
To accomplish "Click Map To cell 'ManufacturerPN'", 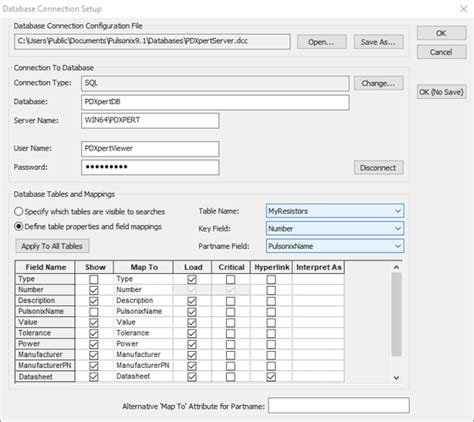I will click(x=143, y=365).
